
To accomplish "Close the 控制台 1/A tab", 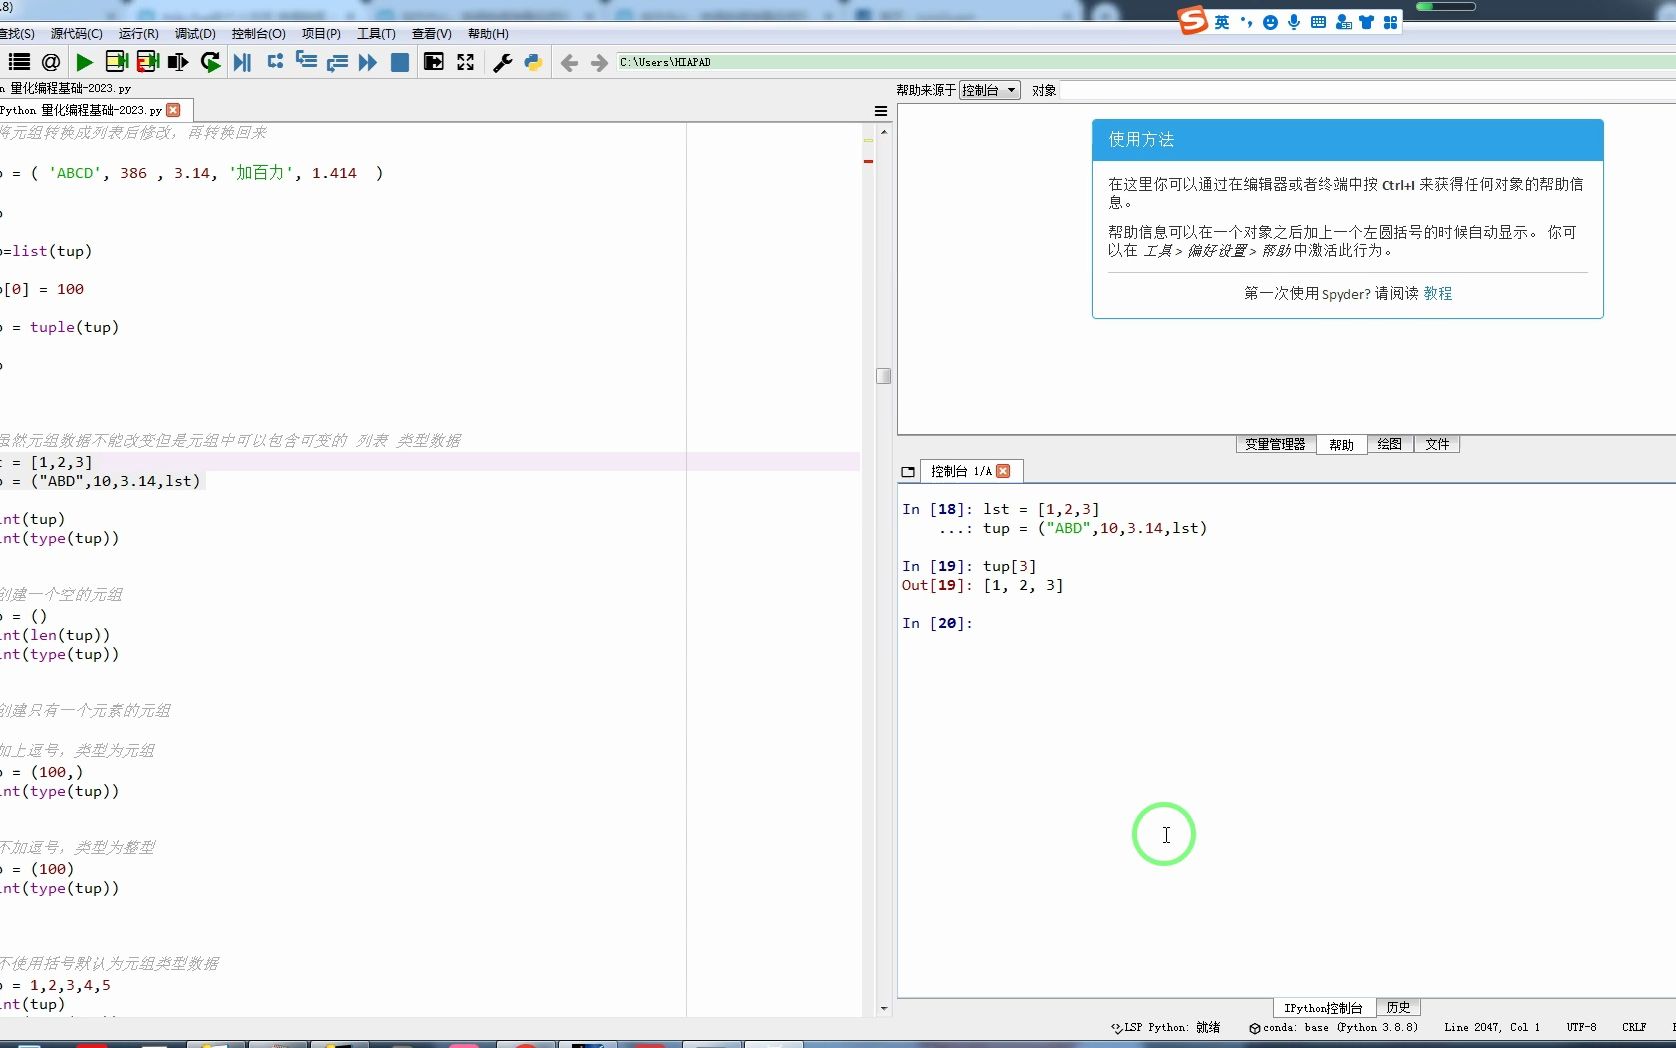I will 1003,471.
